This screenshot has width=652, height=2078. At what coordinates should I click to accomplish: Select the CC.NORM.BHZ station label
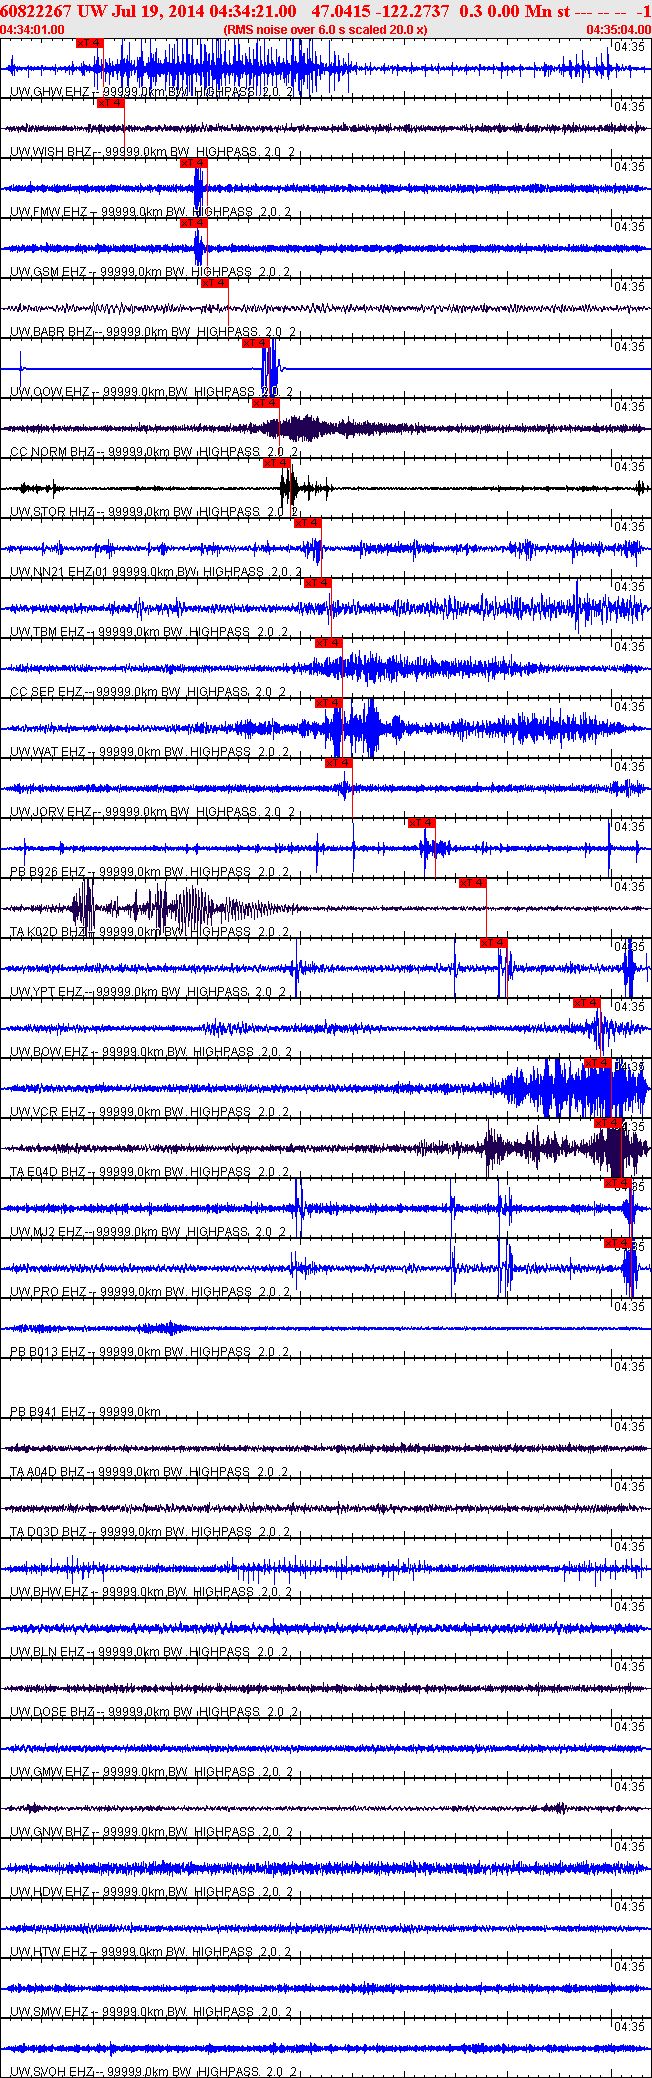click(x=52, y=452)
